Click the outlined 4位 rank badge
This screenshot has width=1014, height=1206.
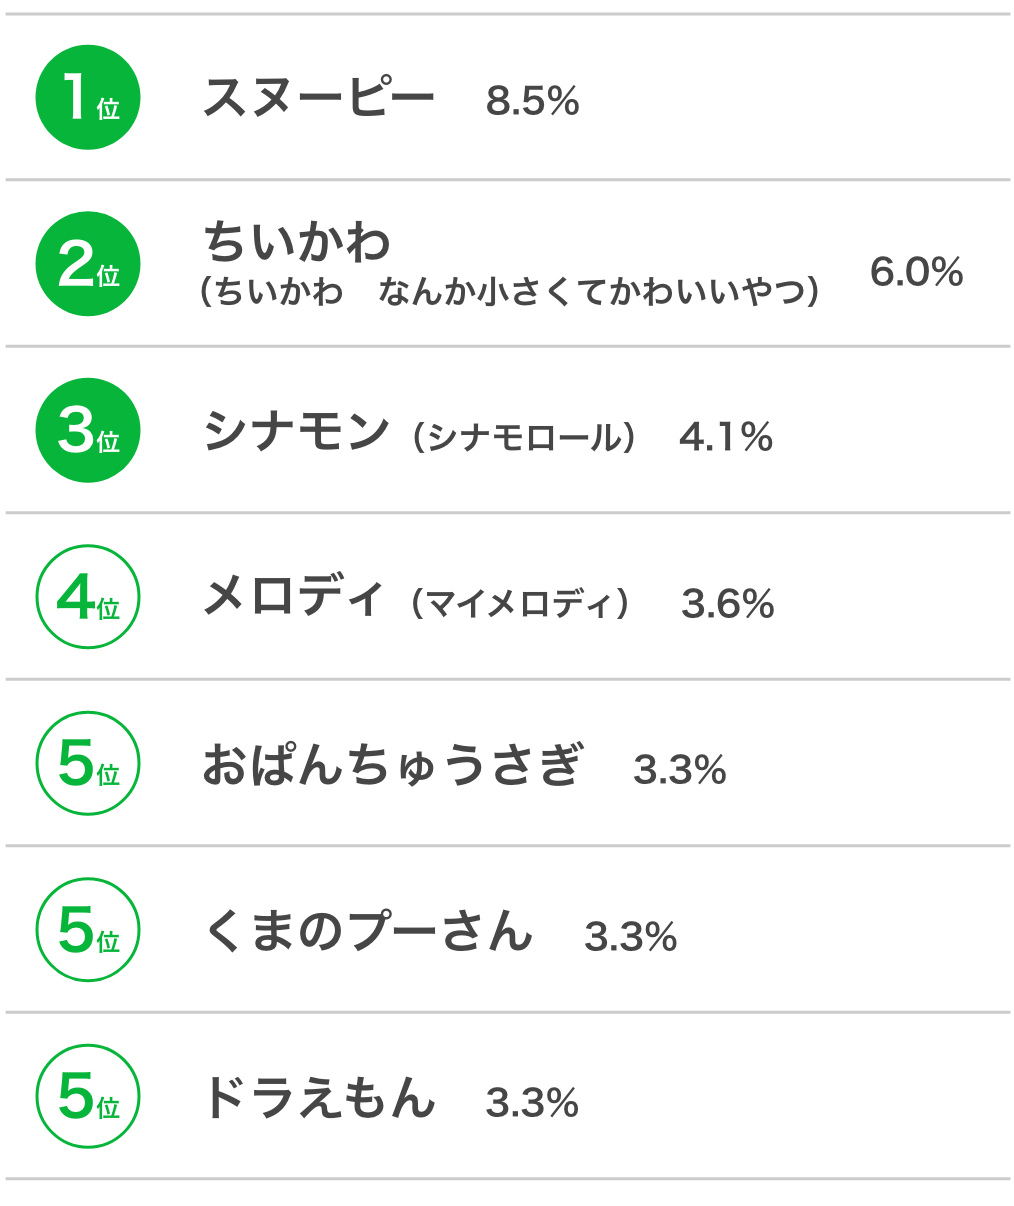click(x=88, y=597)
